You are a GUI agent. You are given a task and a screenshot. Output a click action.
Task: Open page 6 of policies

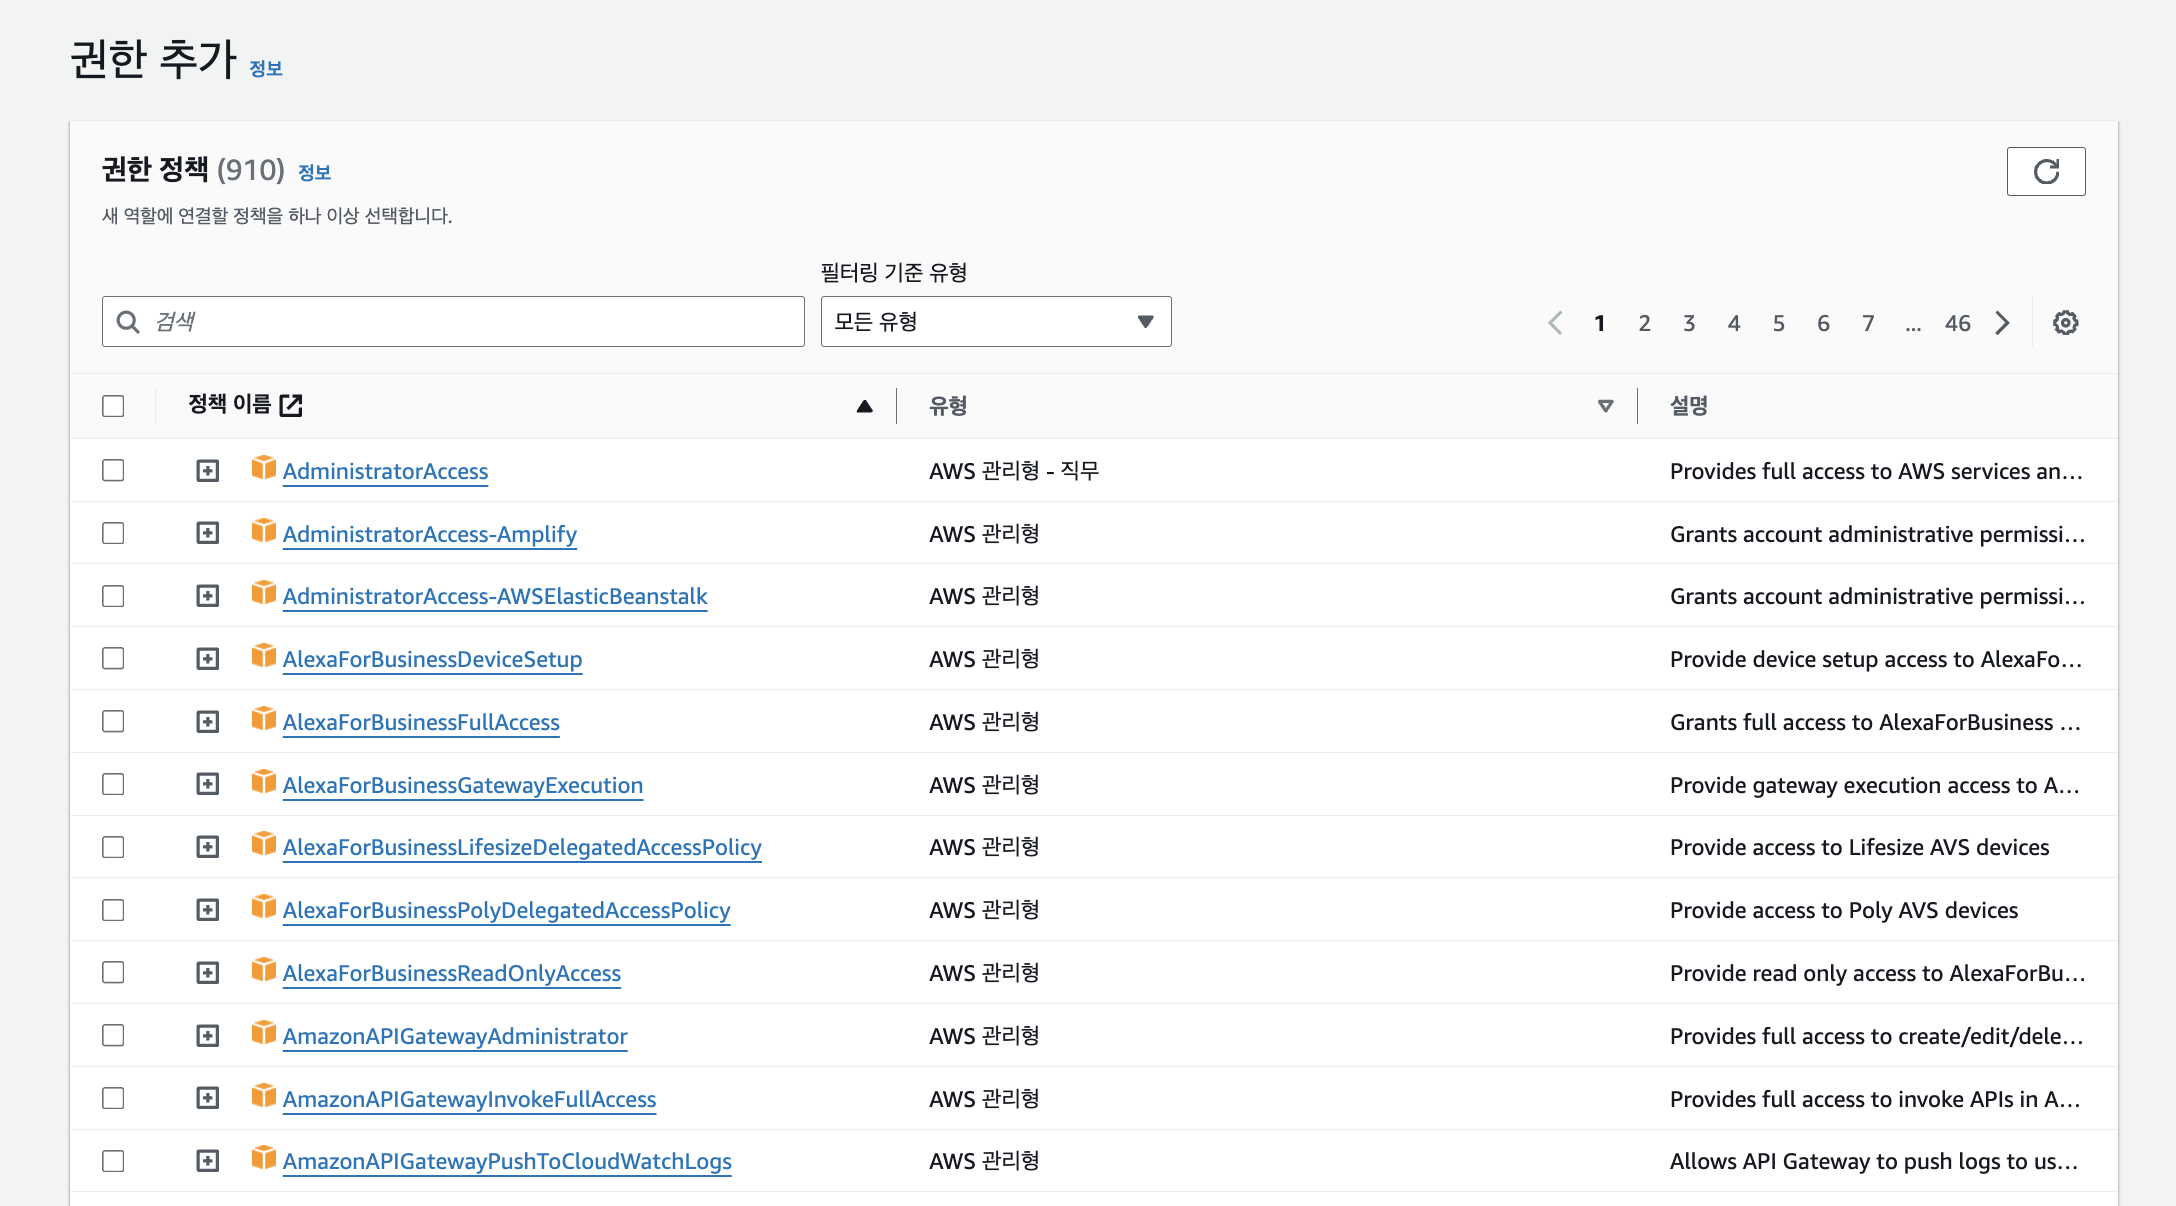point(1823,323)
